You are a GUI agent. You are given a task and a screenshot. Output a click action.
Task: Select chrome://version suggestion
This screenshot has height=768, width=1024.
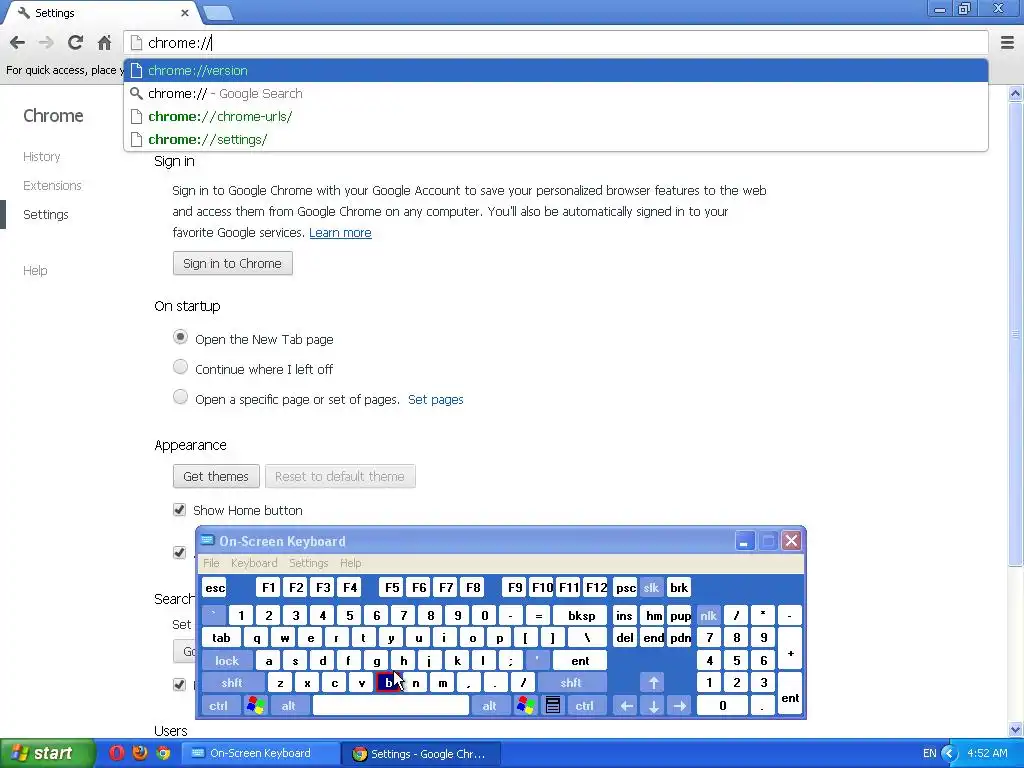tap(556, 71)
